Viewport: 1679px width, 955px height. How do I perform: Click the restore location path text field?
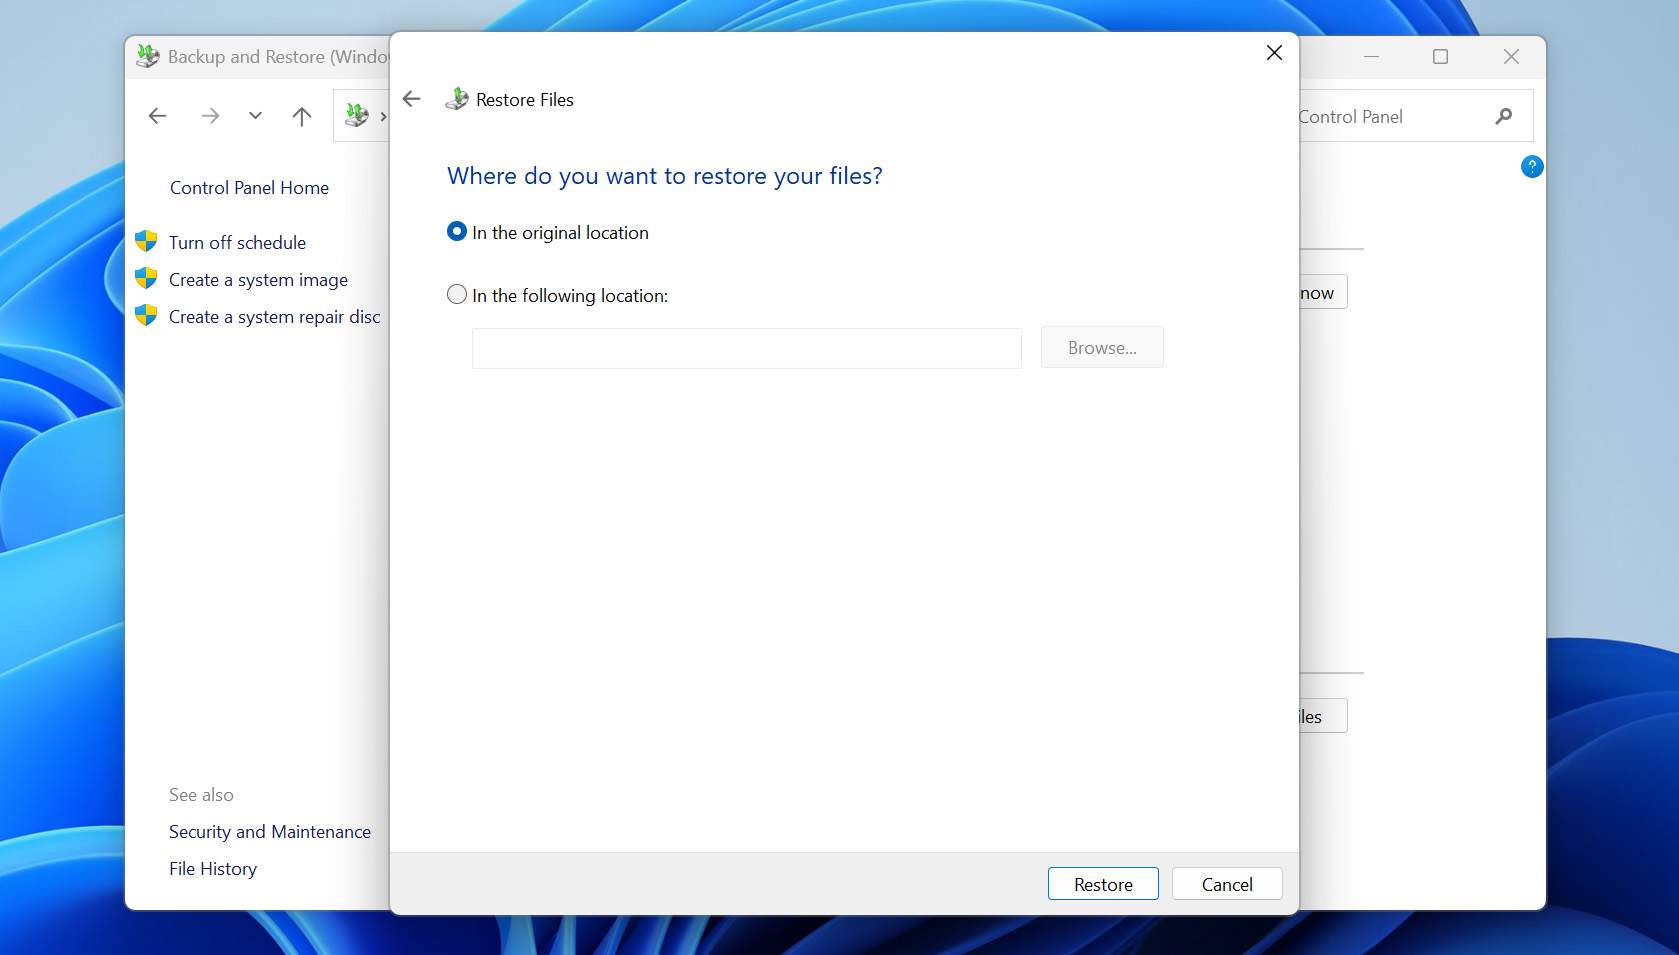(747, 348)
